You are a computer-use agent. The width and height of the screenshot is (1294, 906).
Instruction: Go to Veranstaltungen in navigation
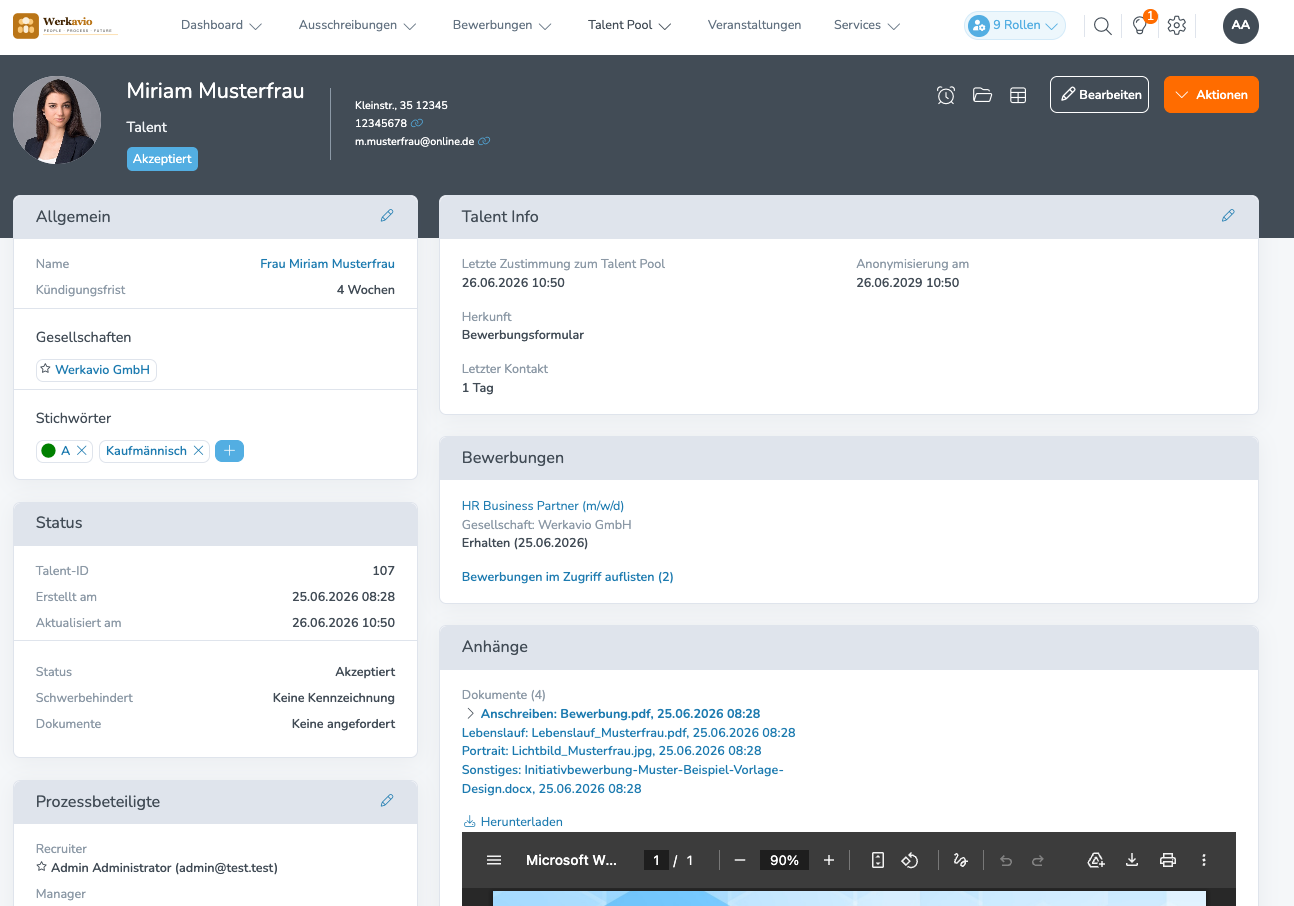(x=754, y=26)
